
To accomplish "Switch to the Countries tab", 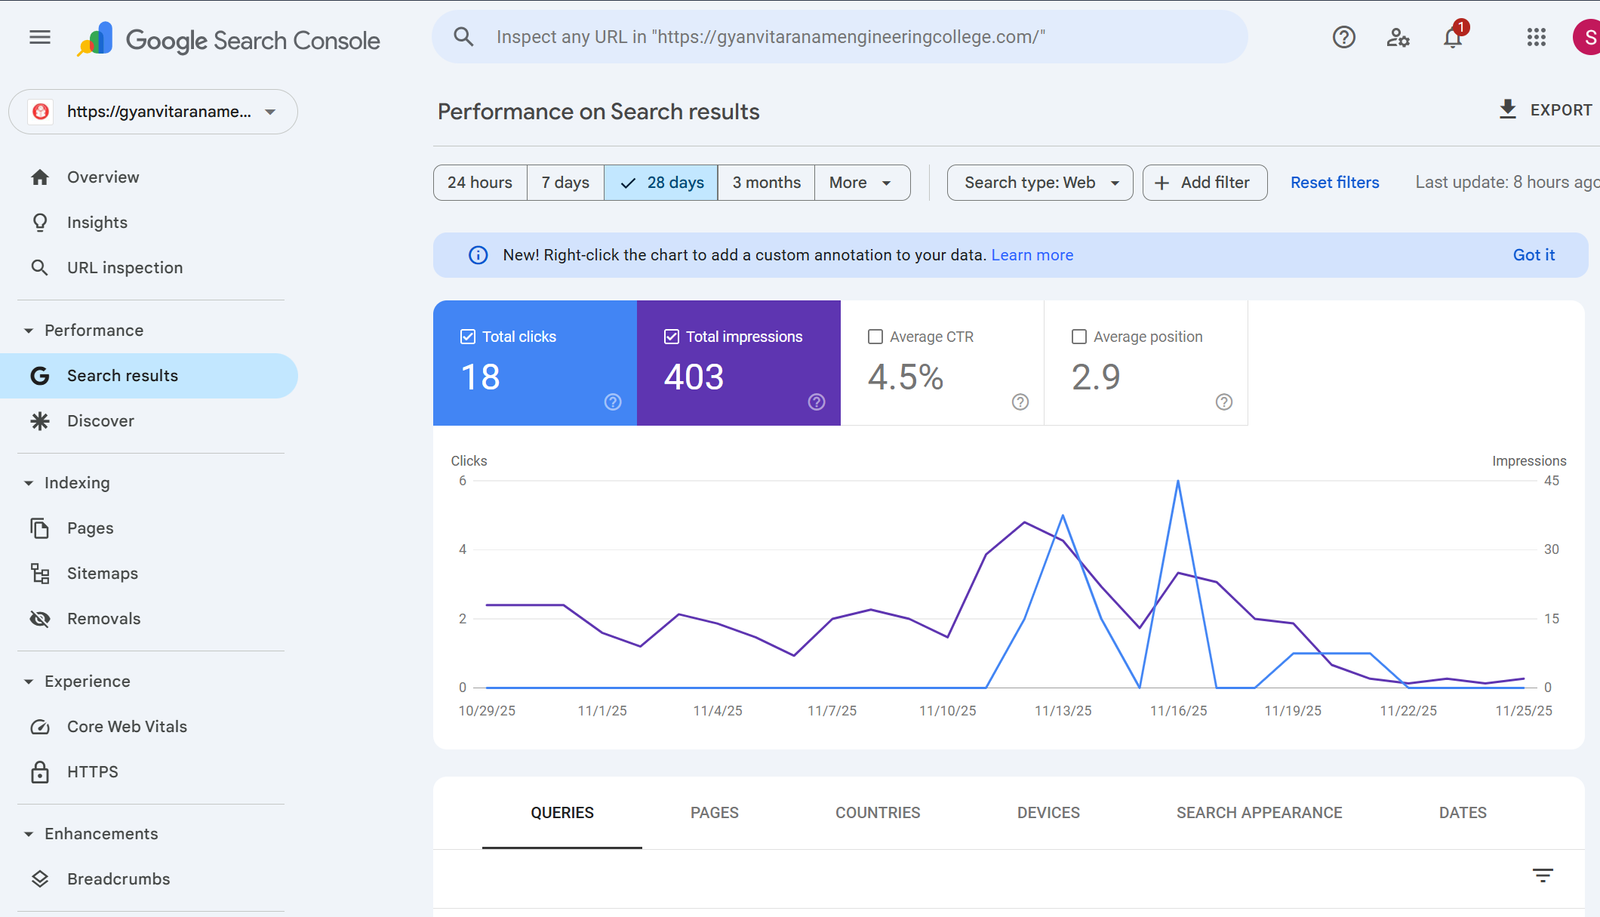I will 877,813.
